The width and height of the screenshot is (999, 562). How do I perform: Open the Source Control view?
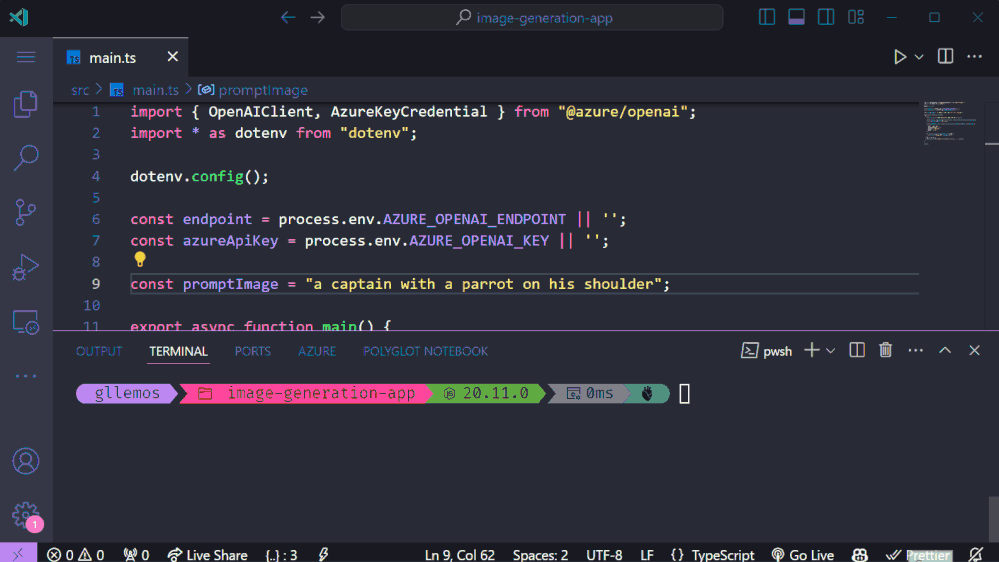(26, 212)
